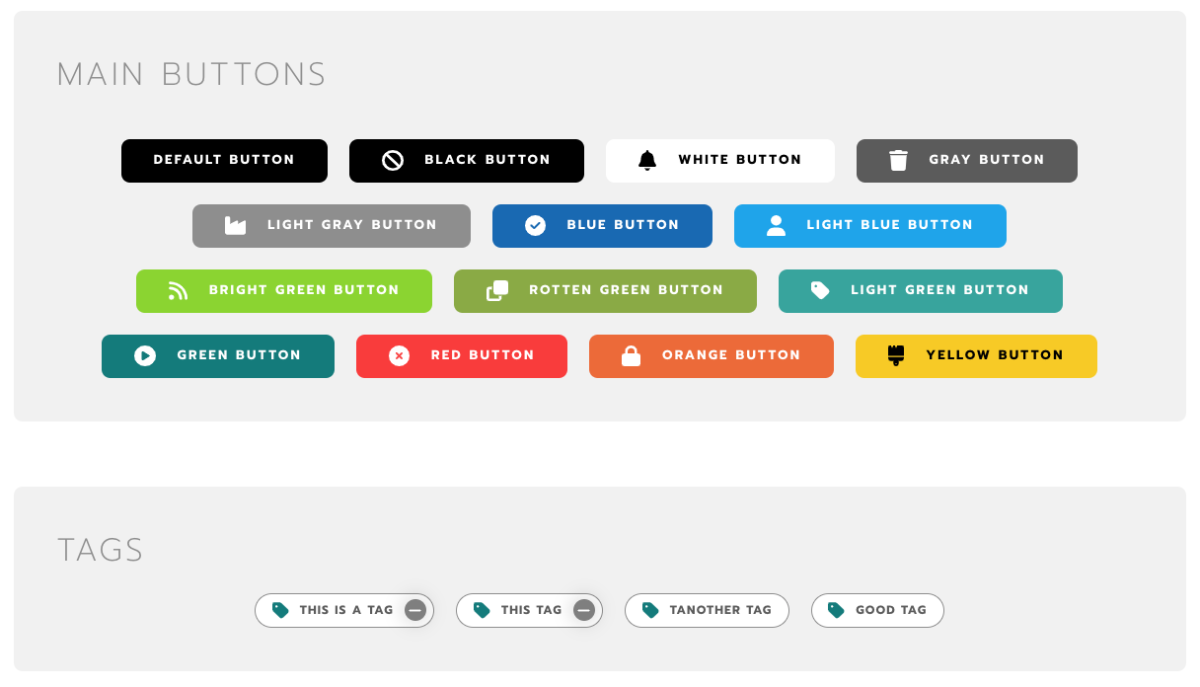Click the factory icon on Light Gray Button
Image resolution: width=1200 pixels, height=687 pixels.
point(235,225)
